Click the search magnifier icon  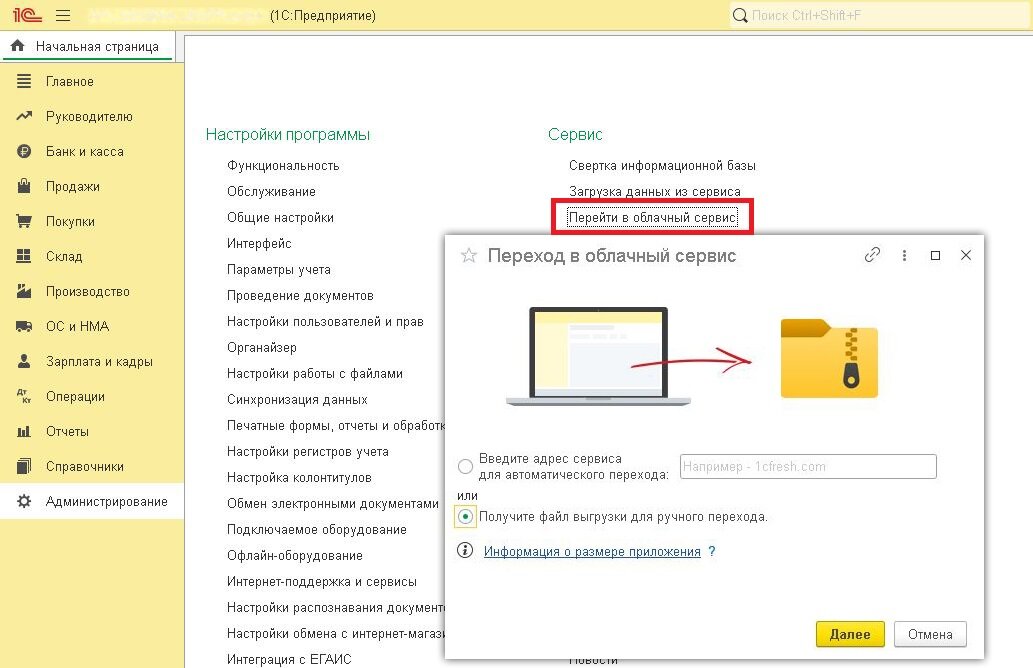[x=740, y=15]
